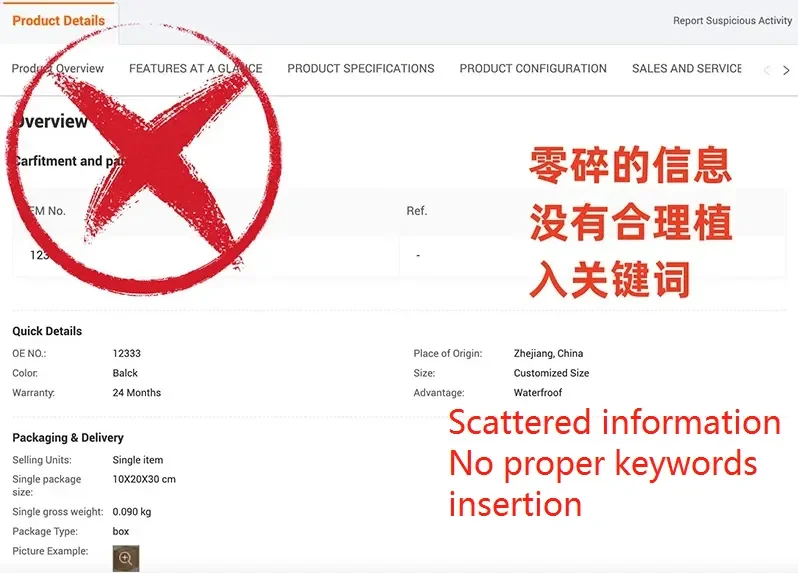798x573 pixels.
Task: Click the 10X20X30 cm package size
Action: pos(144,479)
